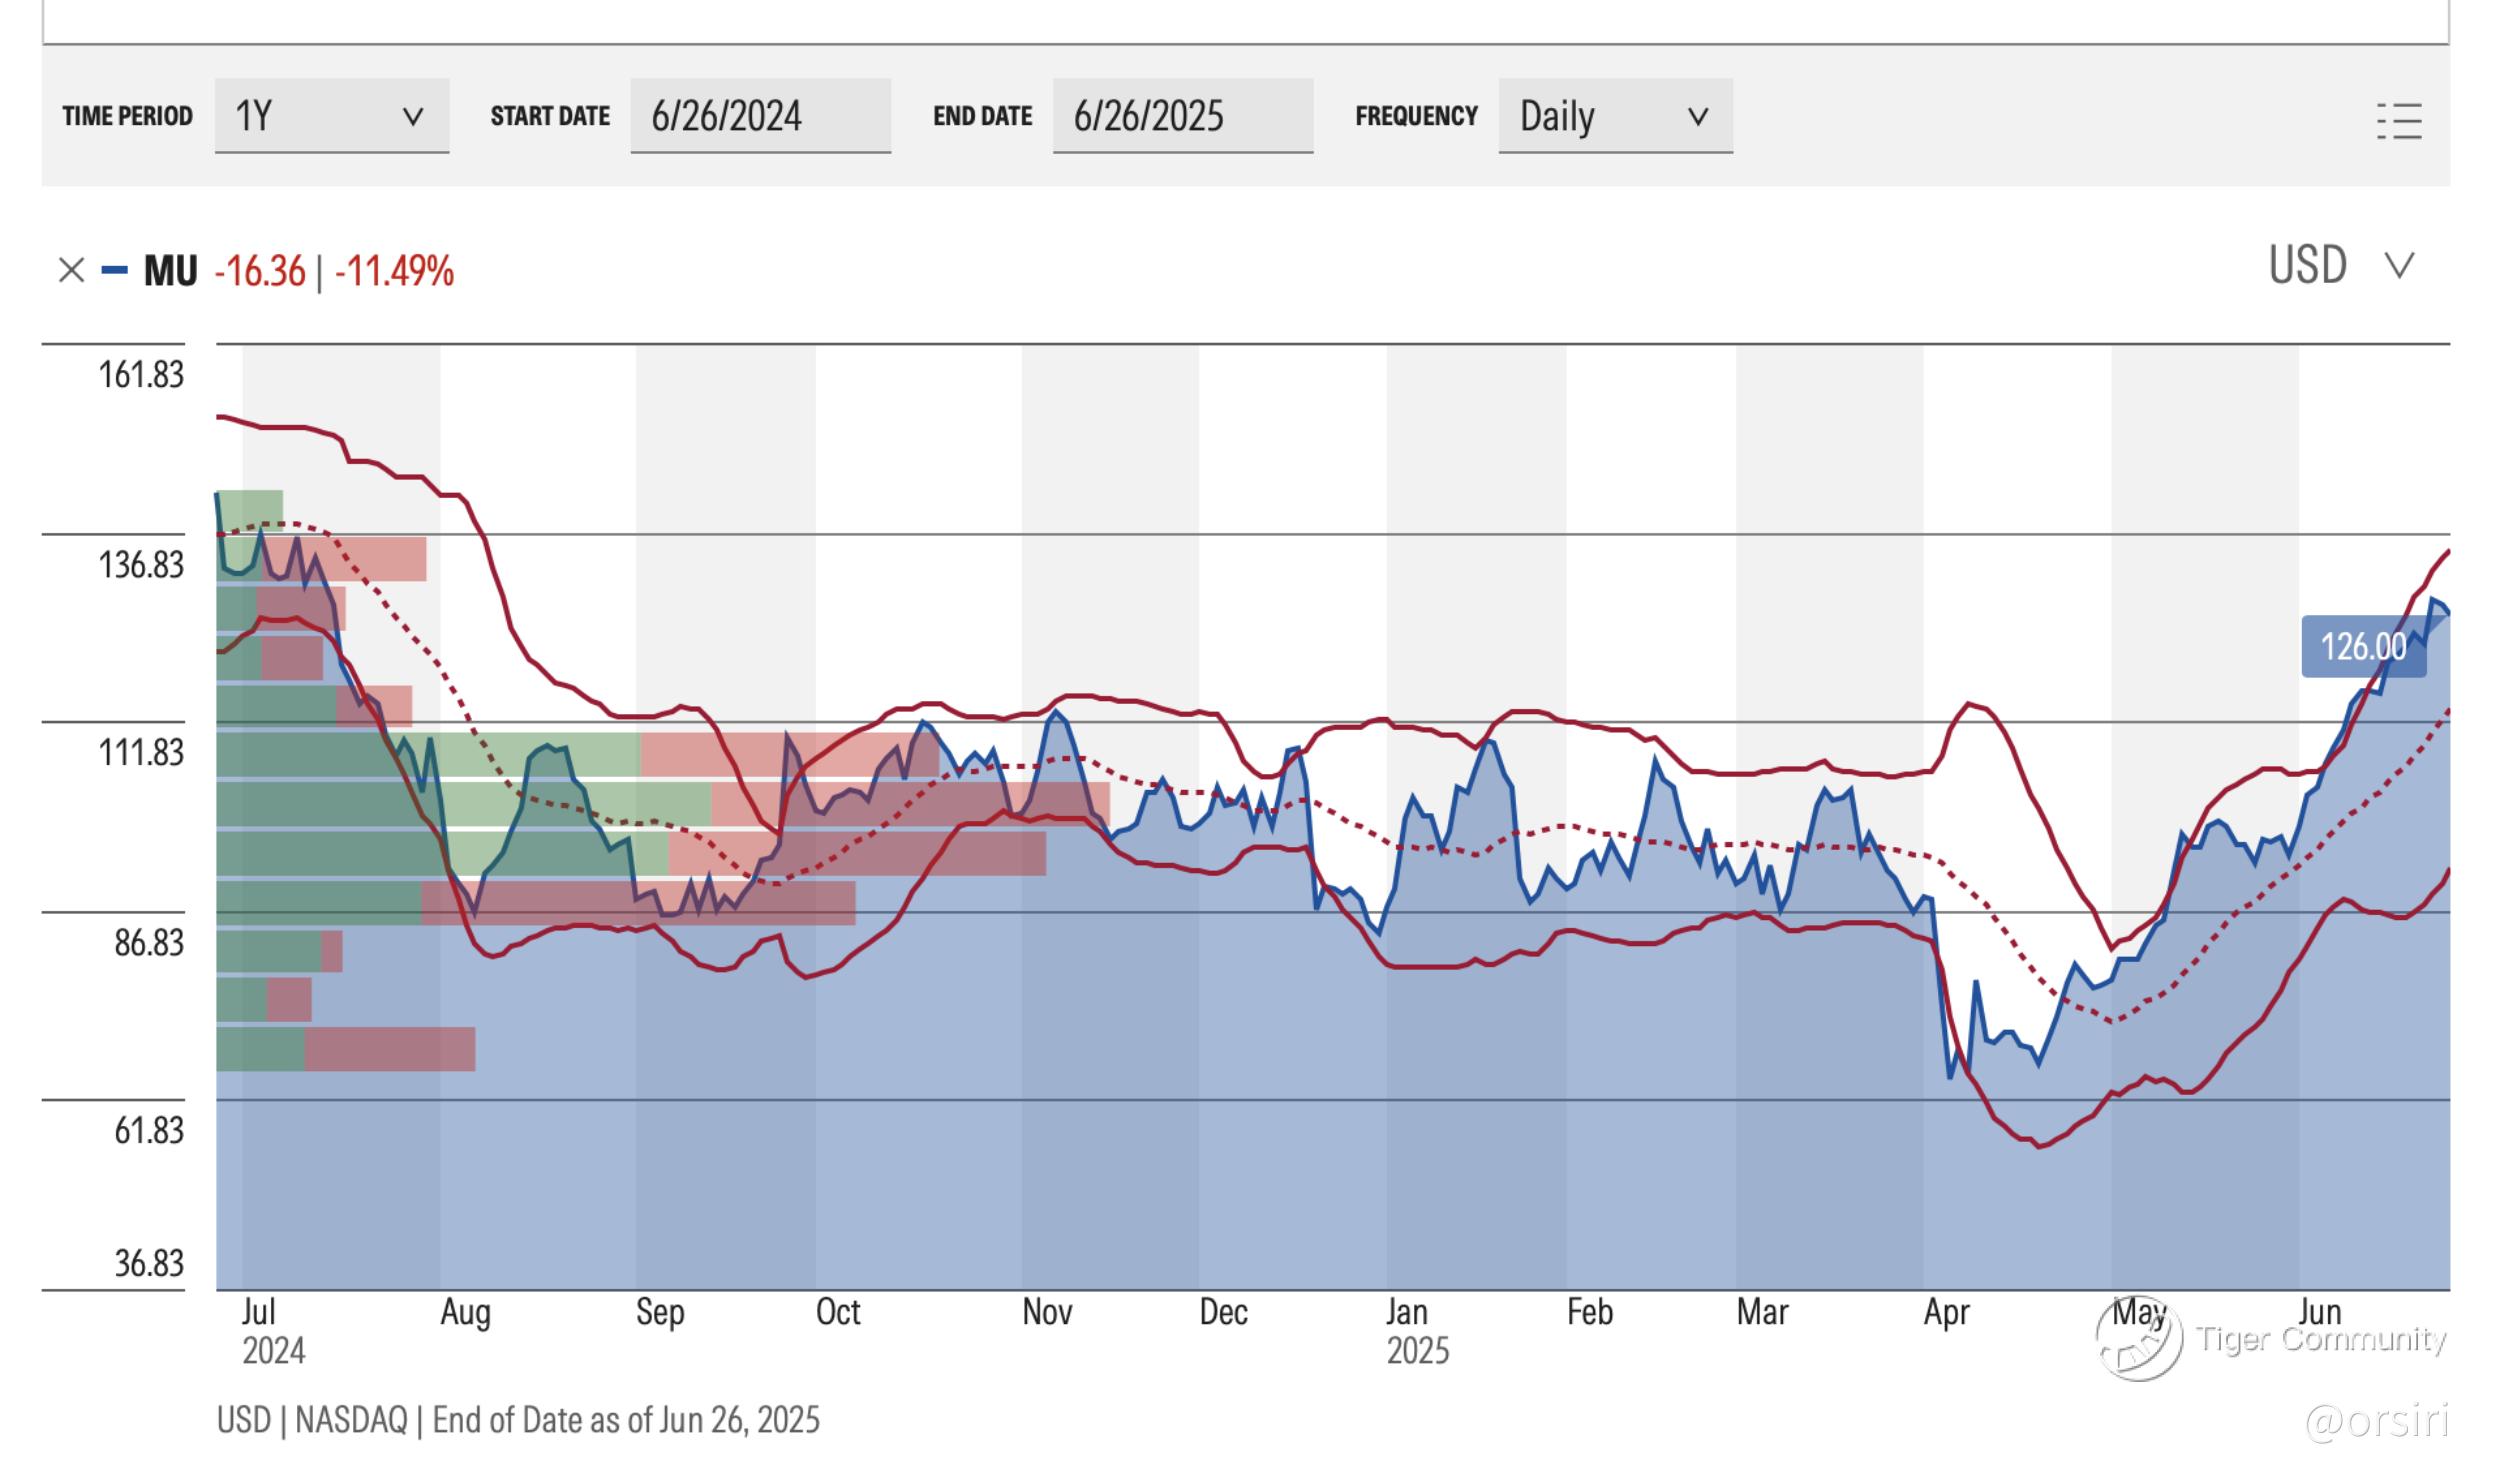This screenshot has width=2500, height=1478.
Task: Open the chart options list icon
Action: 2399,121
